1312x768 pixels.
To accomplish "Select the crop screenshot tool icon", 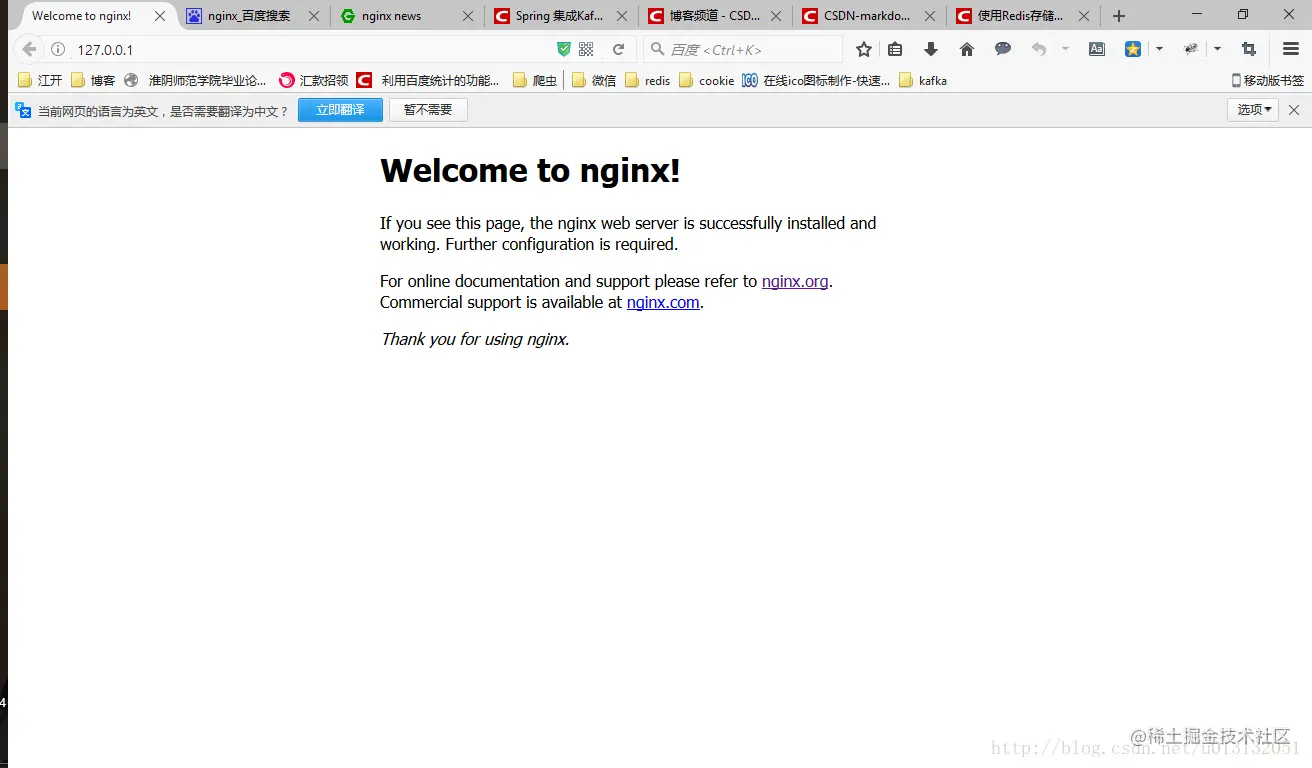I will 1249,49.
